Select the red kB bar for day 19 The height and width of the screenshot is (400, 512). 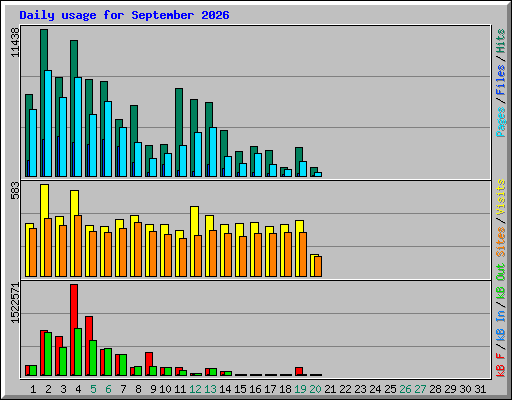point(299,371)
